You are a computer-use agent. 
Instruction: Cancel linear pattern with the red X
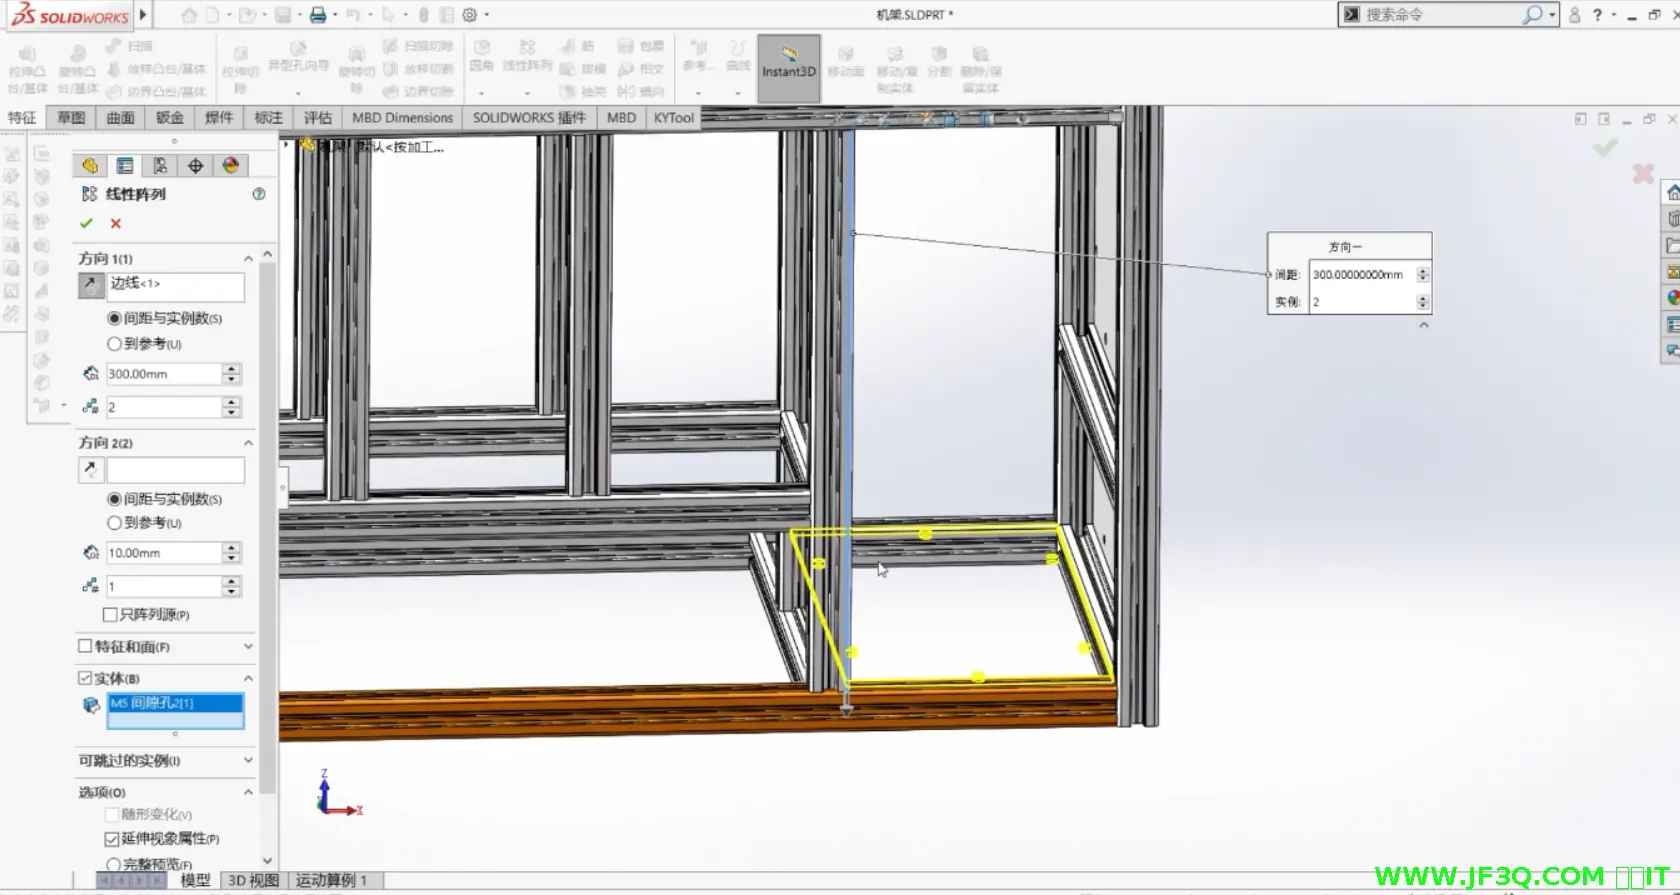pos(116,224)
